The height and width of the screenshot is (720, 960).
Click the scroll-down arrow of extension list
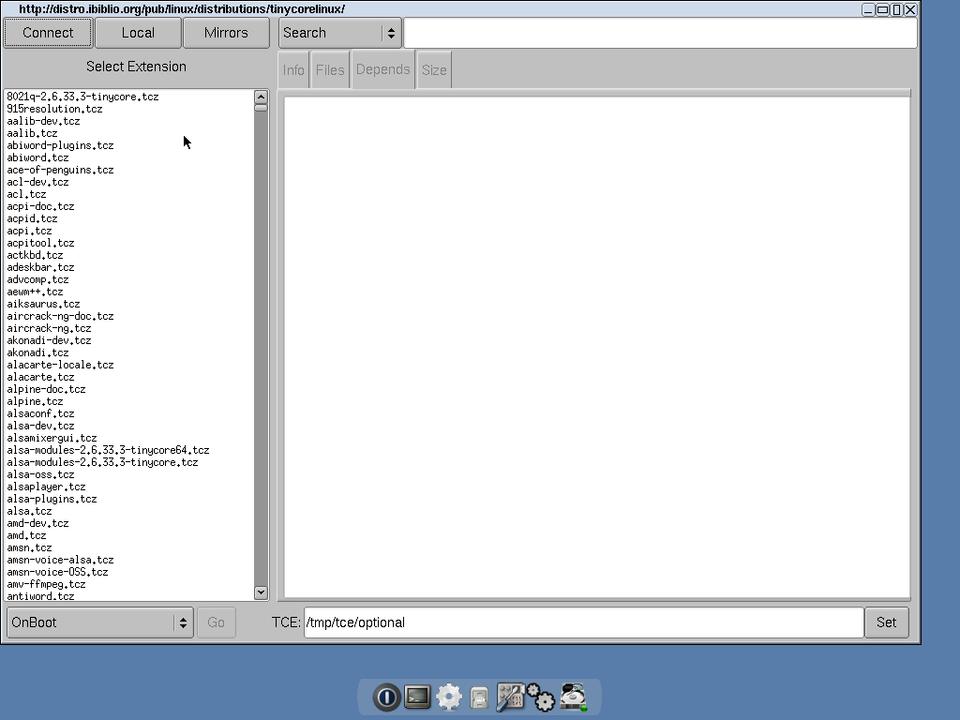[x=261, y=592]
